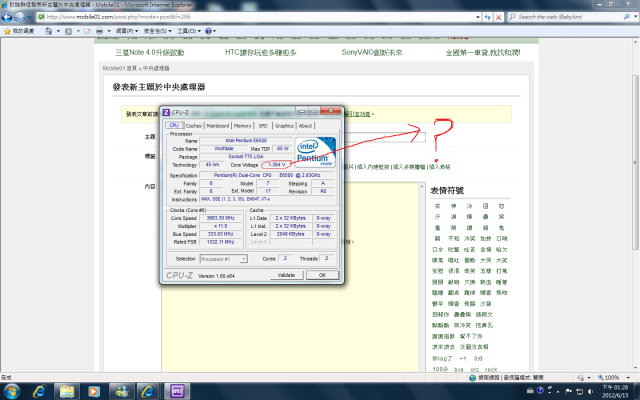Click the read mail icon in command bar

(x=87, y=31)
